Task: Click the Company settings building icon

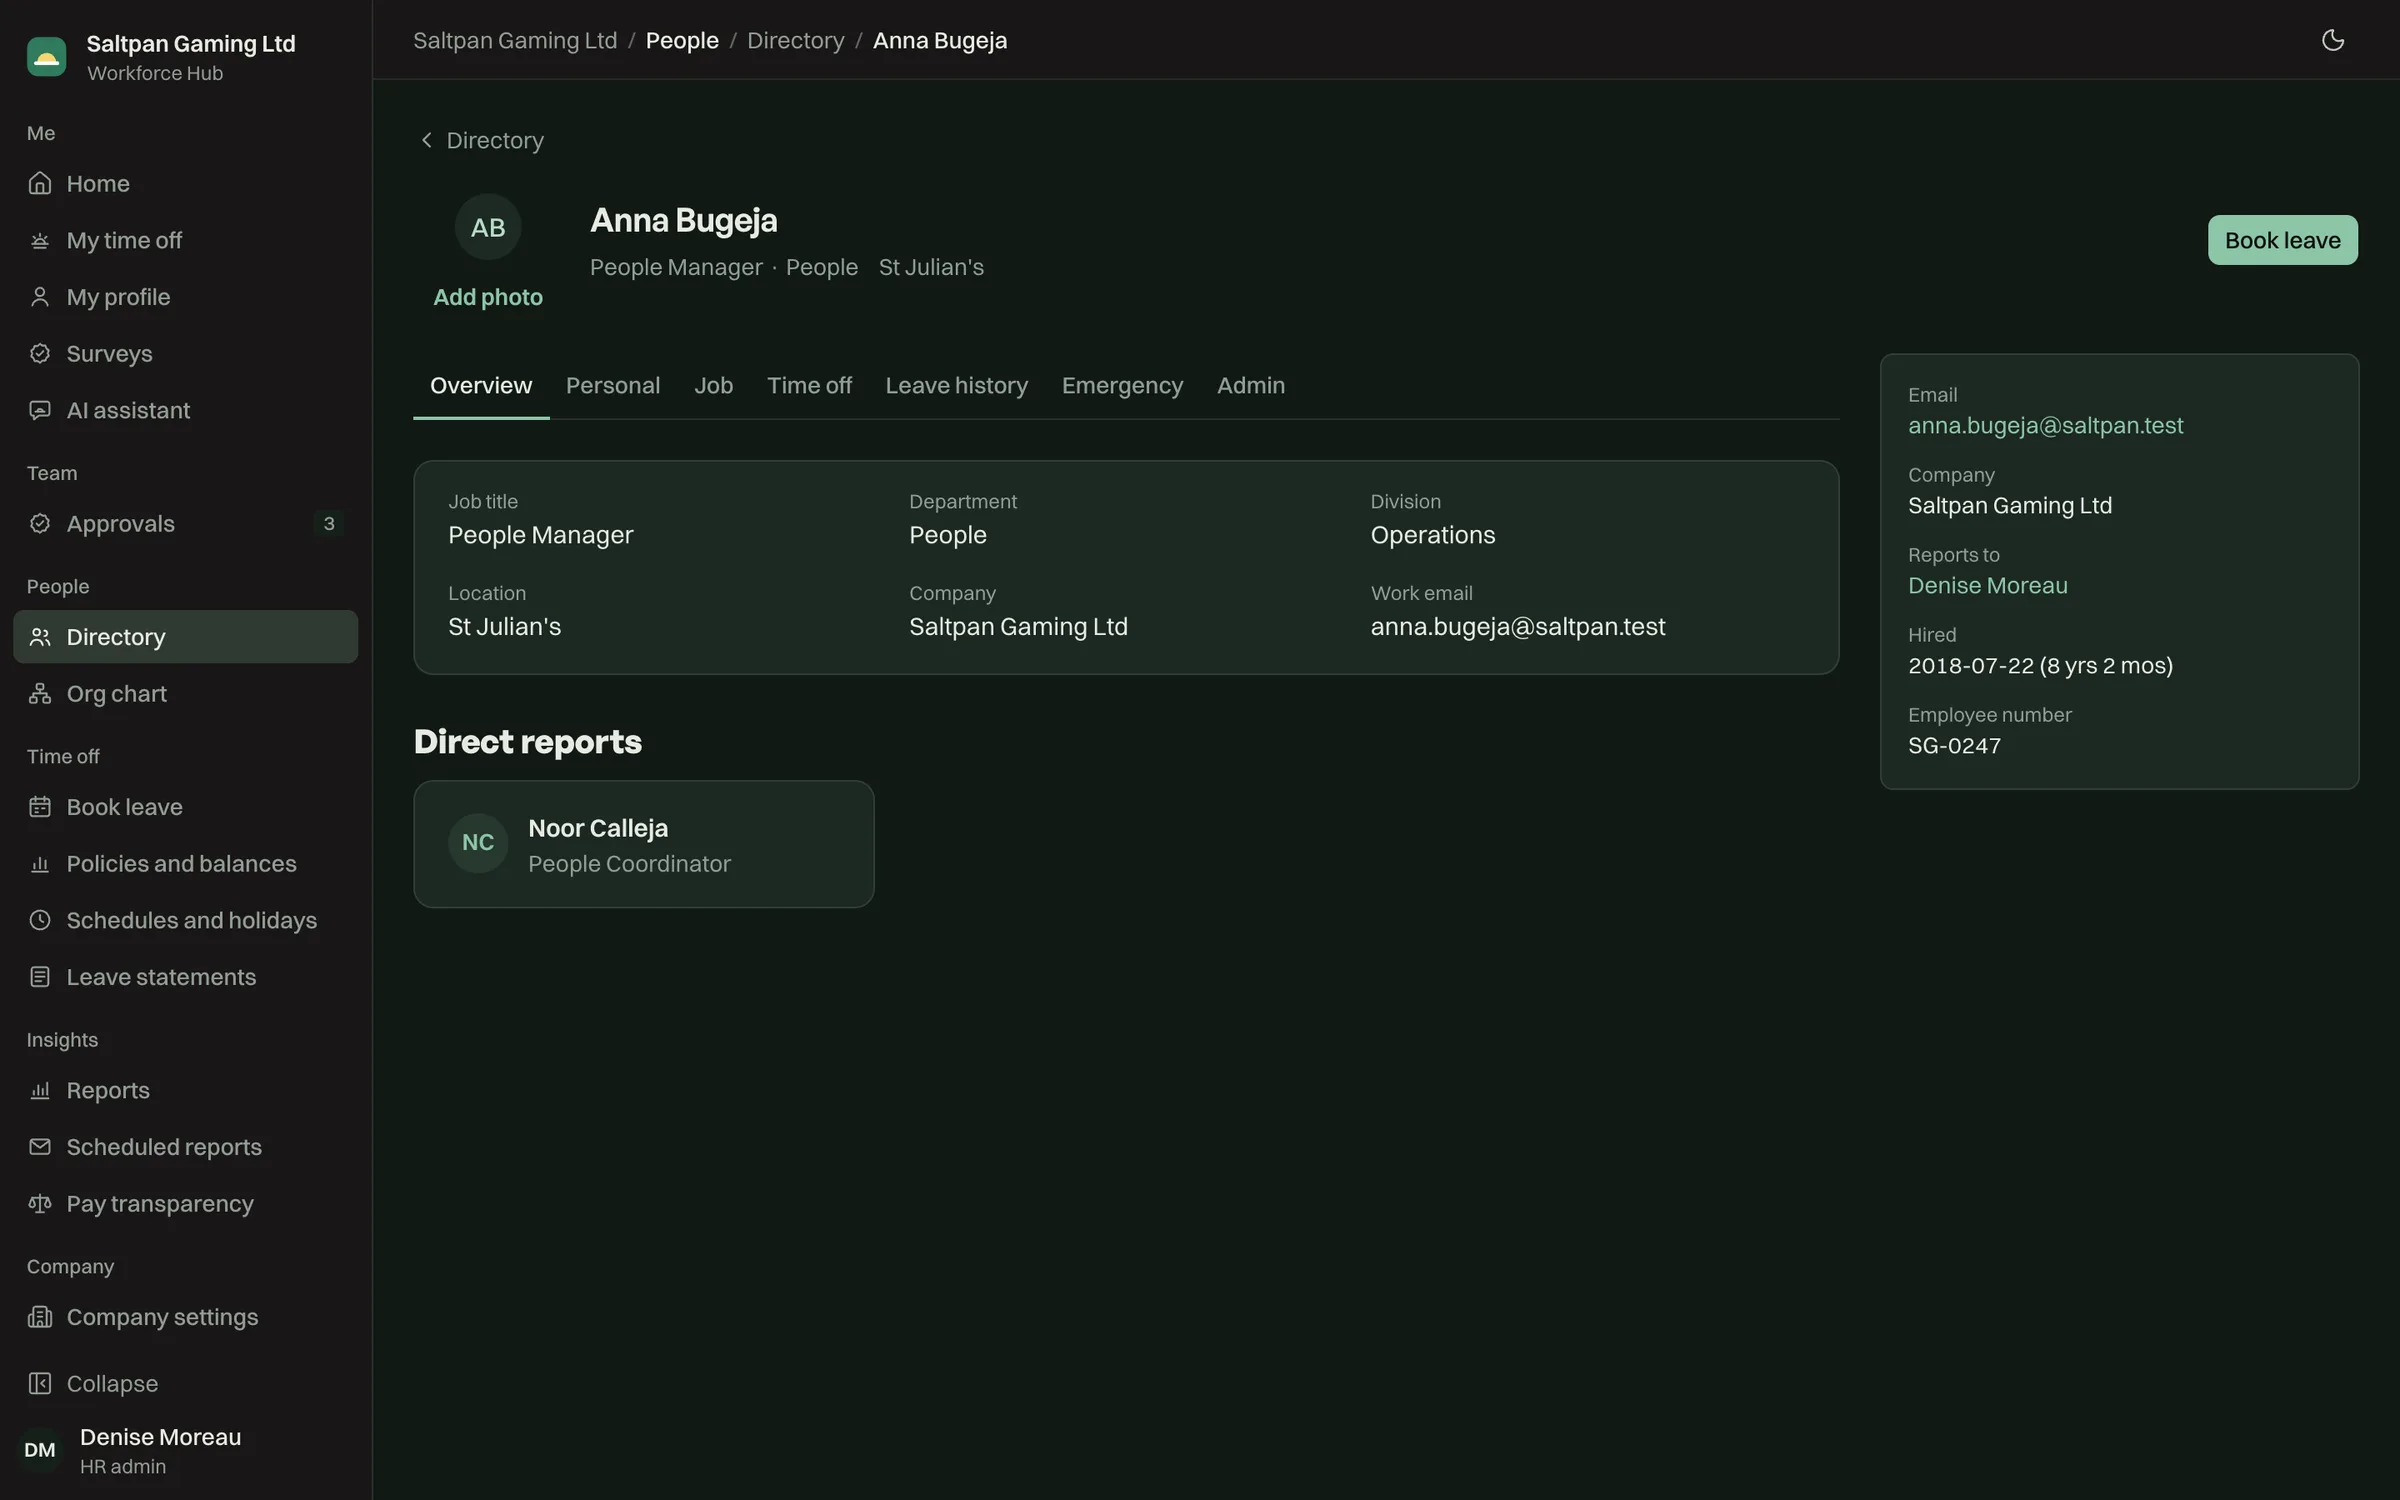Action: point(40,1317)
